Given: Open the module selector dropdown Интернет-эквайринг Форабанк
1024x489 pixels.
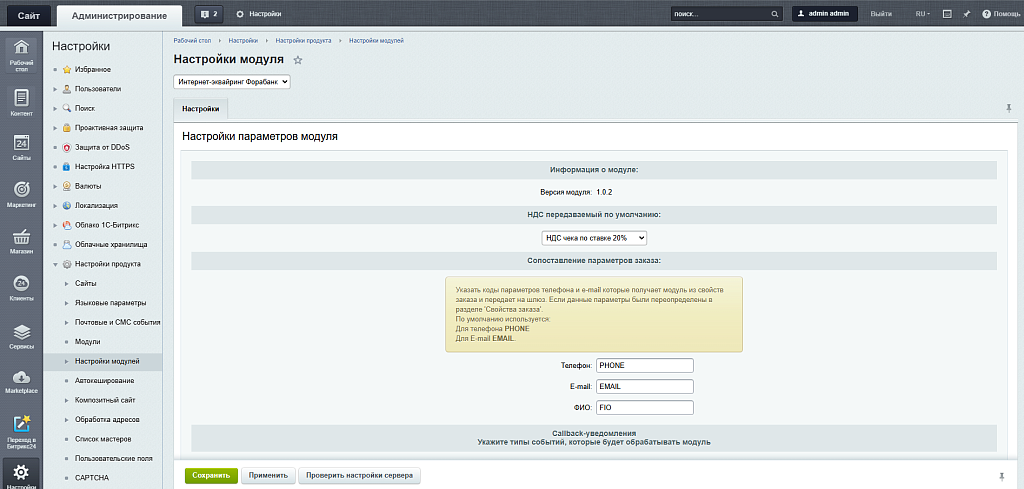Looking at the screenshot, I should click(x=232, y=82).
